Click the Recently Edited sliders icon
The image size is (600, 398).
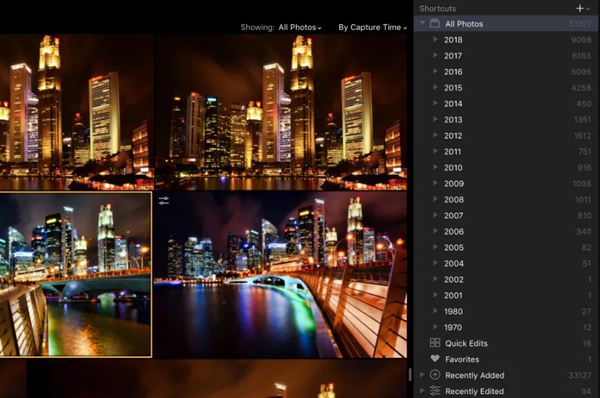tap(435, 391)
